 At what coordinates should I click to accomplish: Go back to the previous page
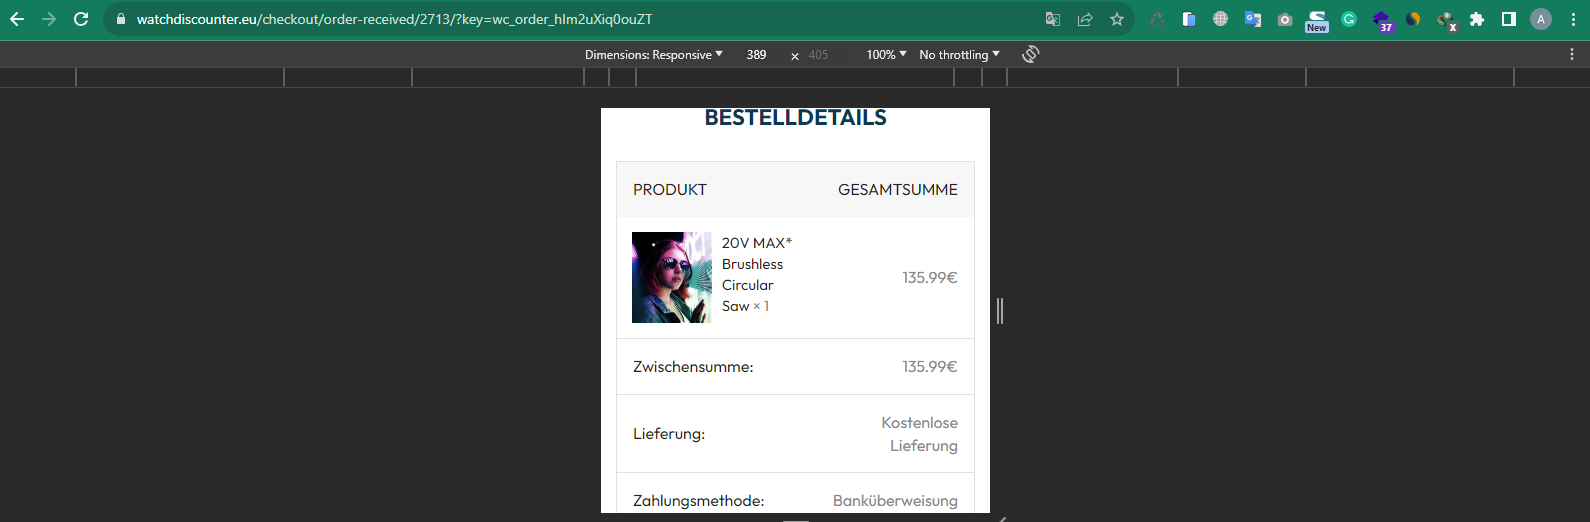point(17,19)
